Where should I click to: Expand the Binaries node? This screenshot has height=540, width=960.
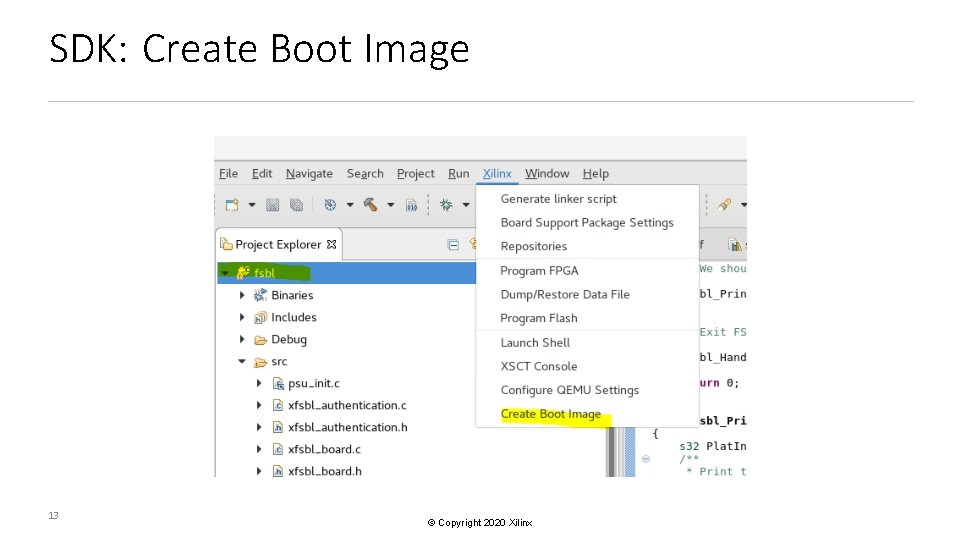(242, 295)
